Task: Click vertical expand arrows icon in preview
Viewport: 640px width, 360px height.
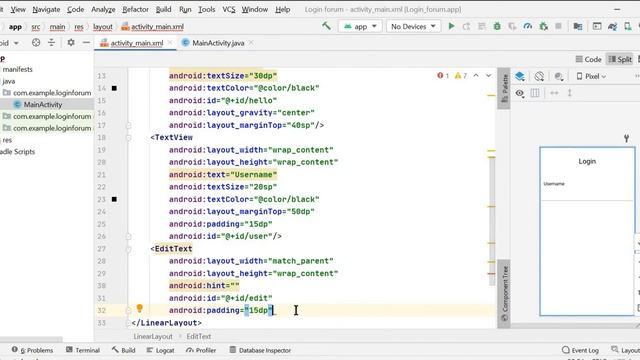Action: 570,93
